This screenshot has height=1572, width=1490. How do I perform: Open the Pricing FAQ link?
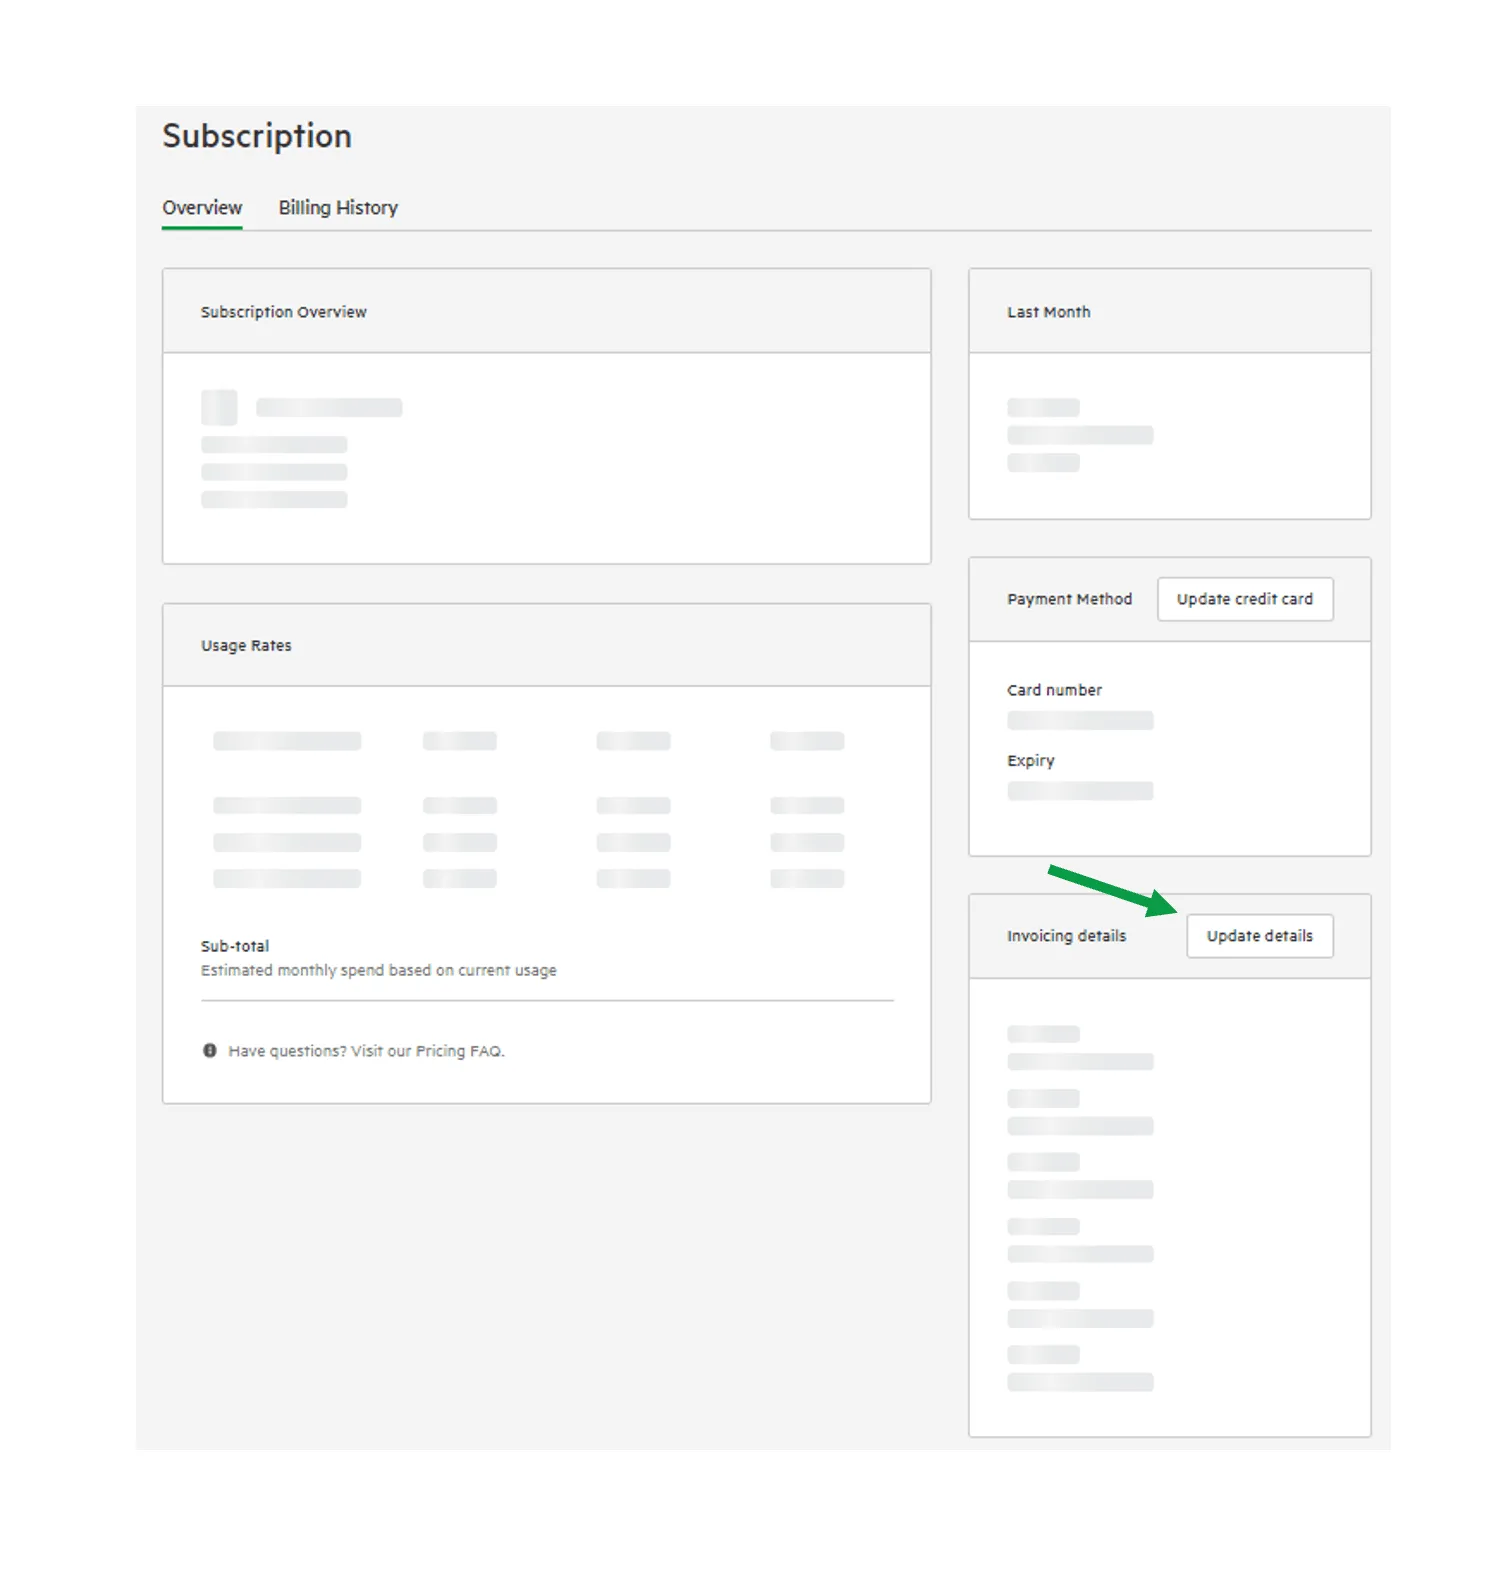pyautogui.click(x=459, y=1051)
